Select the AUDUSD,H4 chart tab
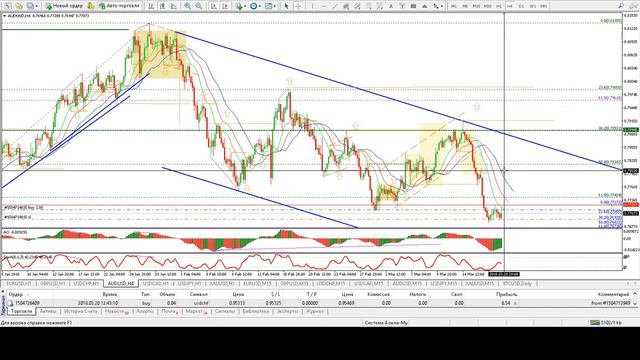Viewport: 640px width, 360px height. [x=121, y=283]
